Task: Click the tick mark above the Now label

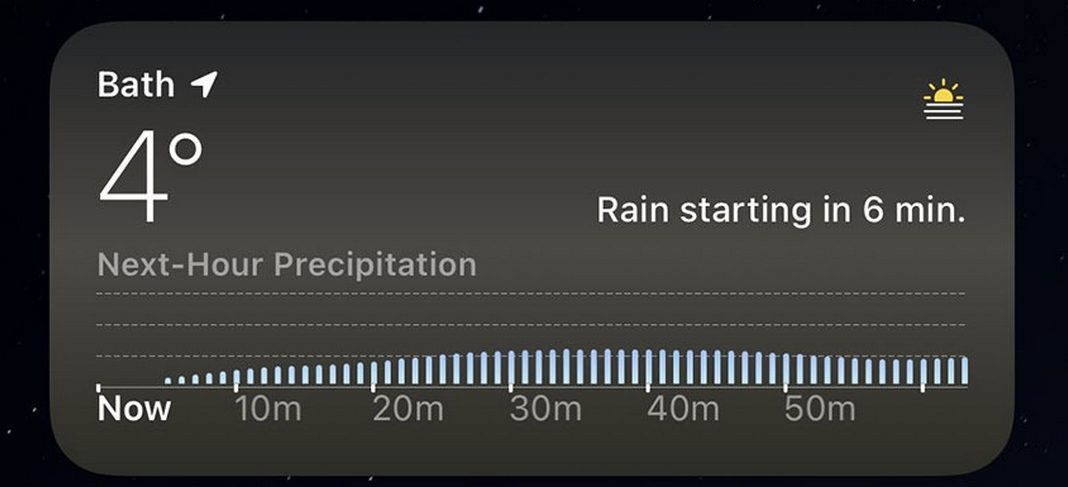Action: [x=99, y=388]
